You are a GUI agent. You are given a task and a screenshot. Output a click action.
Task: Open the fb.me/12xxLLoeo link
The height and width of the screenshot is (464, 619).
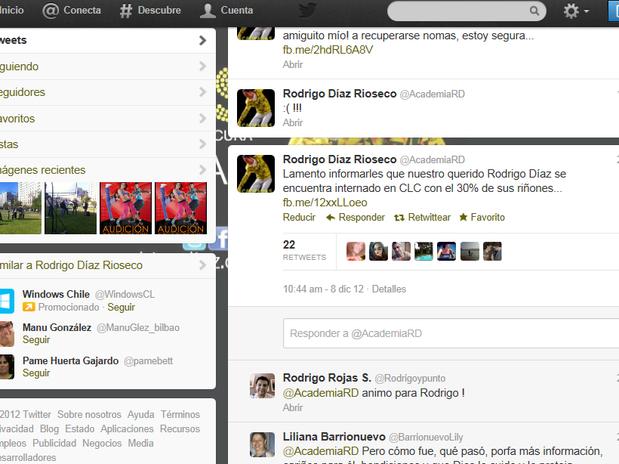325,203
